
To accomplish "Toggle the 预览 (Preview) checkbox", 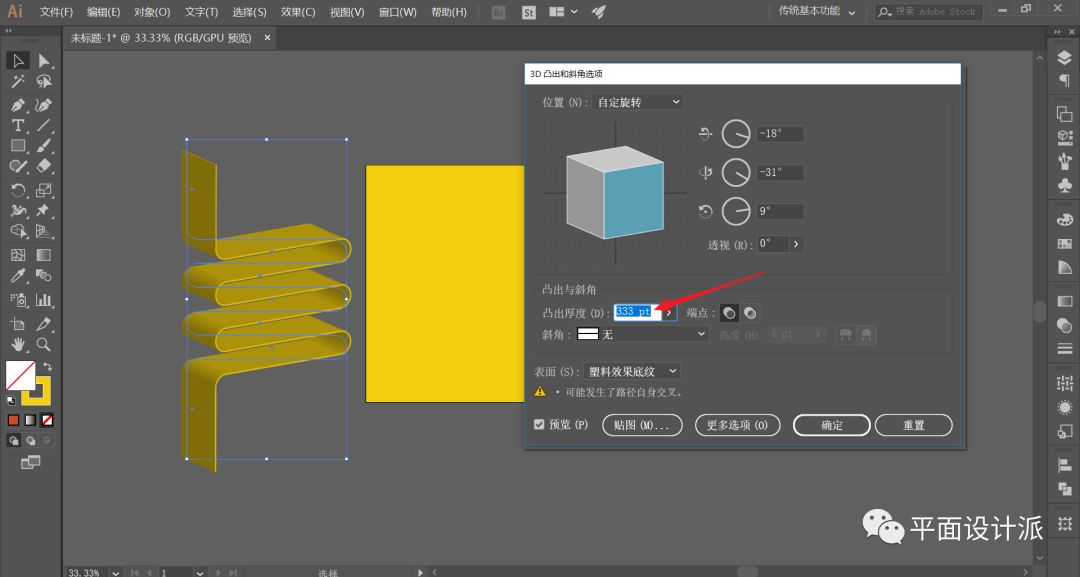I will pos(540,425).
